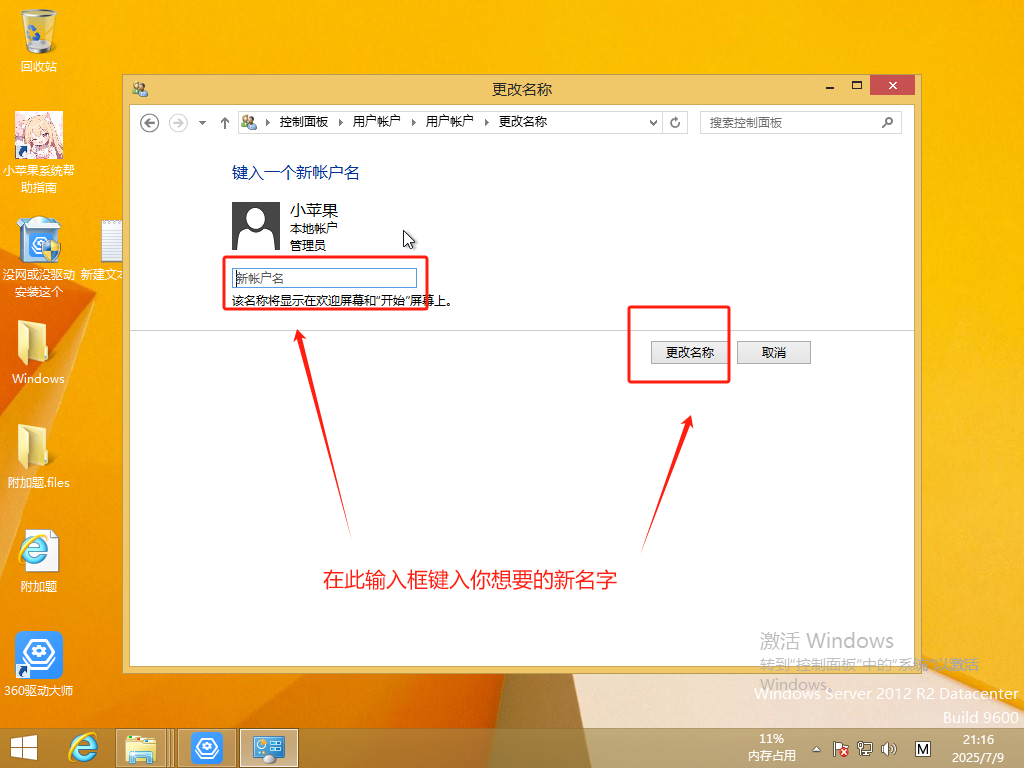Image resolution: width=1024 pixels, height=768 pixels.
Task: Select the 没网或没驱动安装这个 desktop icon
Action: click(39, 257)
